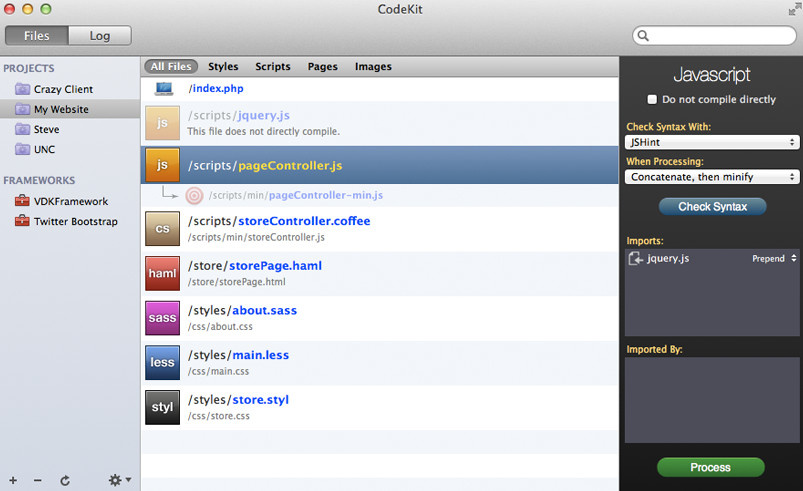Open the When Processing dropdown
The image size is (803, 491).
click(712, 177)
